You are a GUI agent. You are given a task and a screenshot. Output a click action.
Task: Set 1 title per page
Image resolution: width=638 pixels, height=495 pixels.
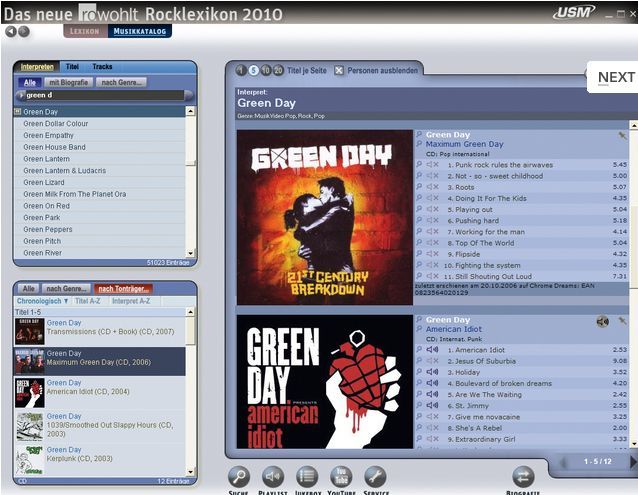click(241, 70)
